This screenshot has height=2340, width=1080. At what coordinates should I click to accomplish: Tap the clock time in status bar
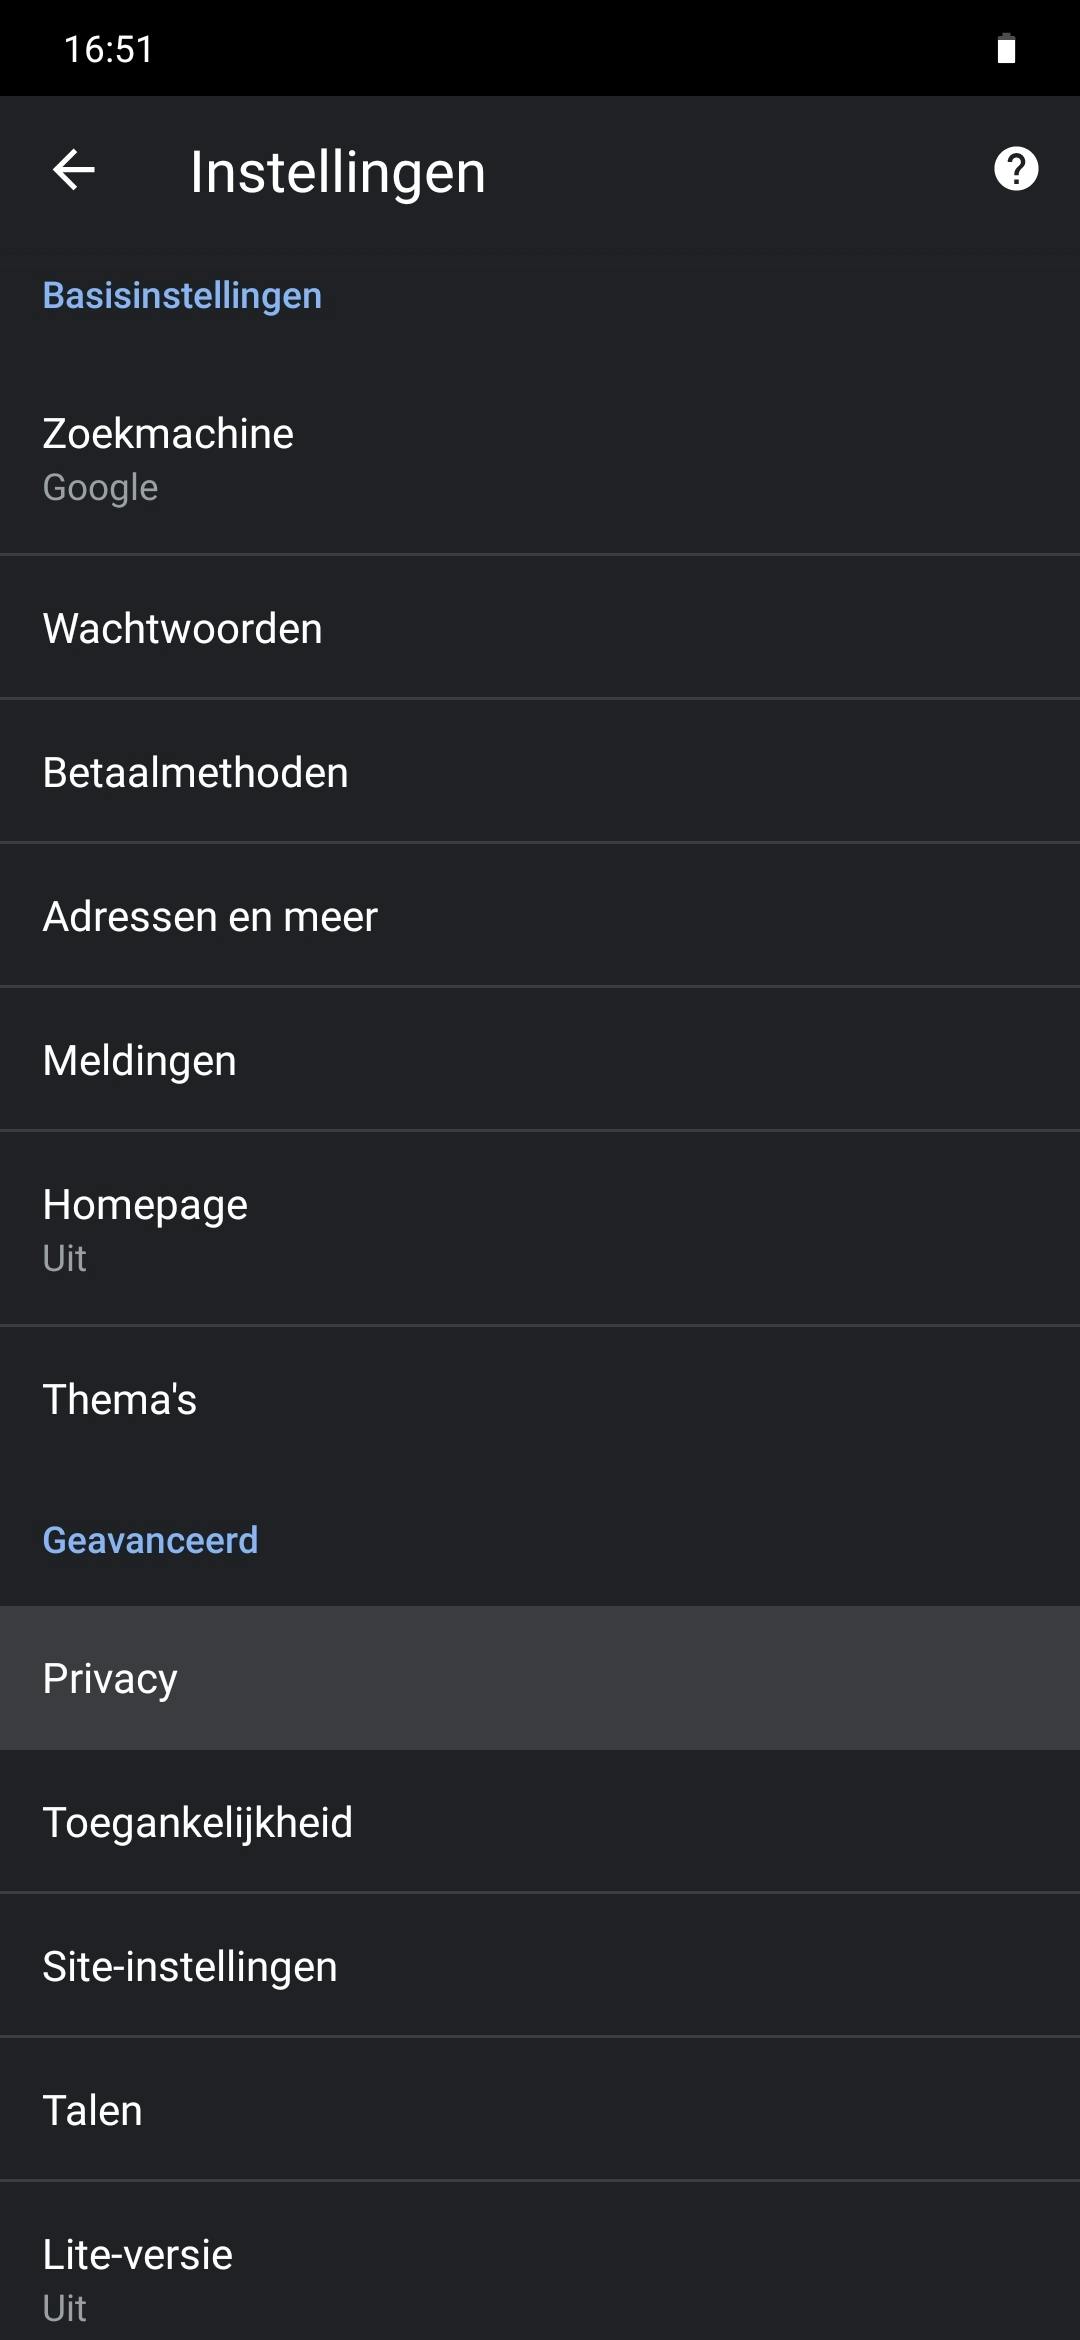coord(108,49)
